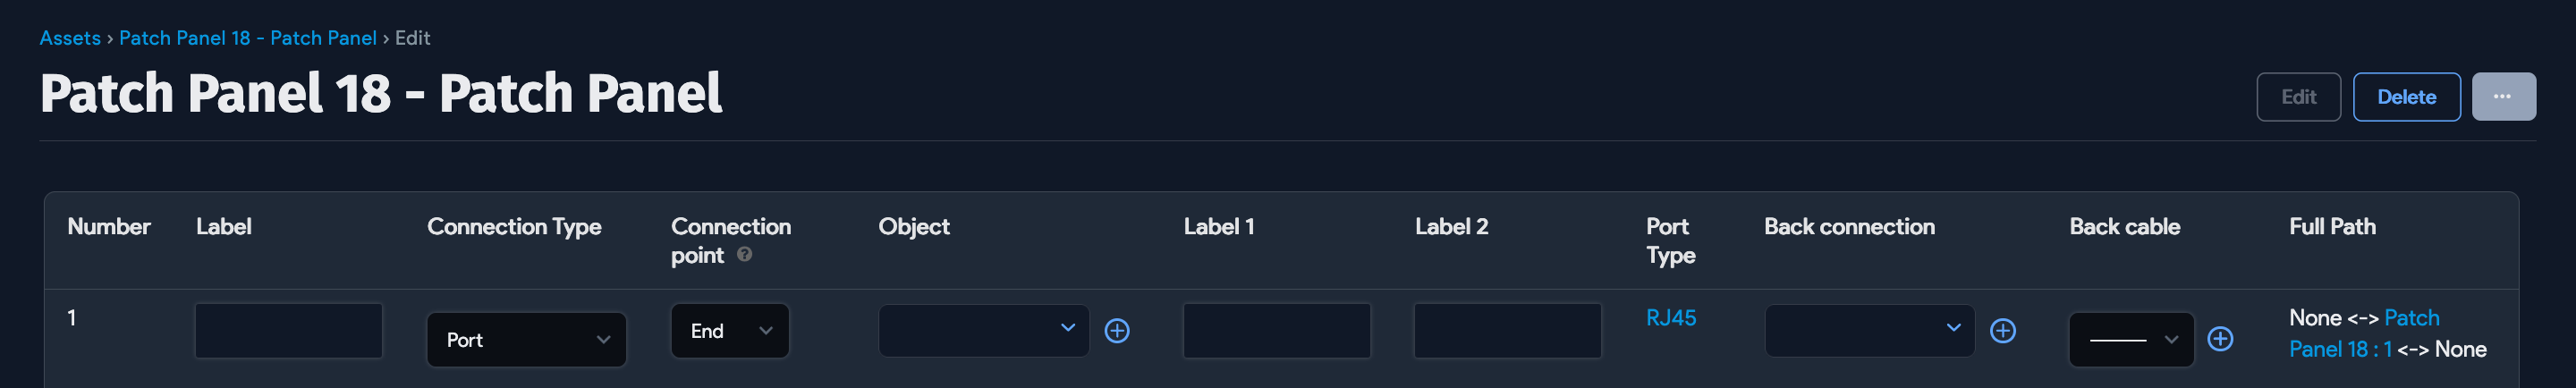Open the Object selection dropdown
Screen dimensions: 2576x388
coord(983,331)
